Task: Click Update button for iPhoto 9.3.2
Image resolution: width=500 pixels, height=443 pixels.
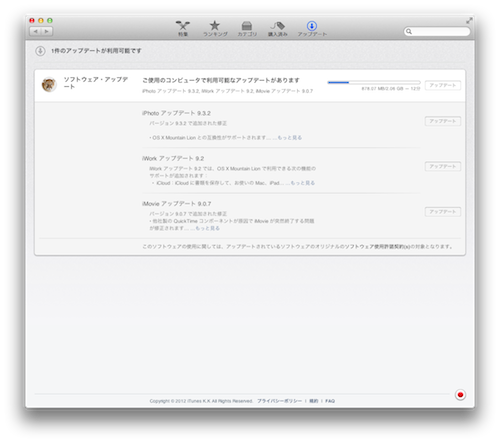Action: click(443, 121)
